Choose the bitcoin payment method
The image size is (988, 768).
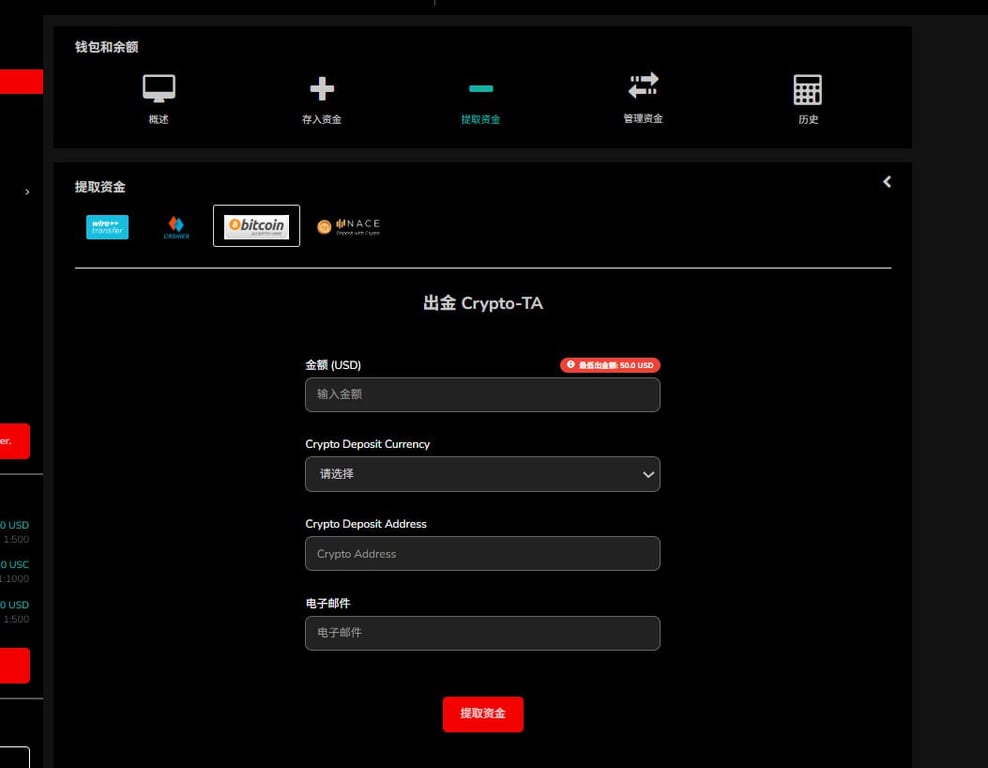pos(256,226)
